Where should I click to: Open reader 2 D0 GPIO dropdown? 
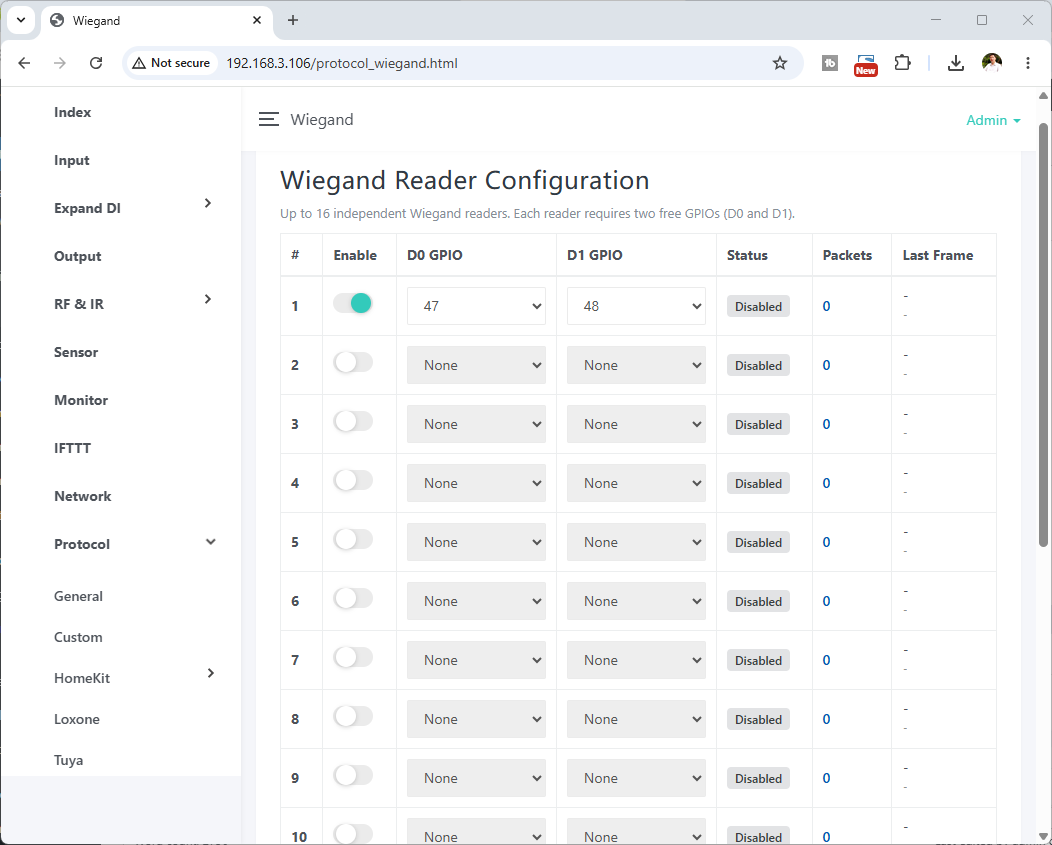[476, 365]
